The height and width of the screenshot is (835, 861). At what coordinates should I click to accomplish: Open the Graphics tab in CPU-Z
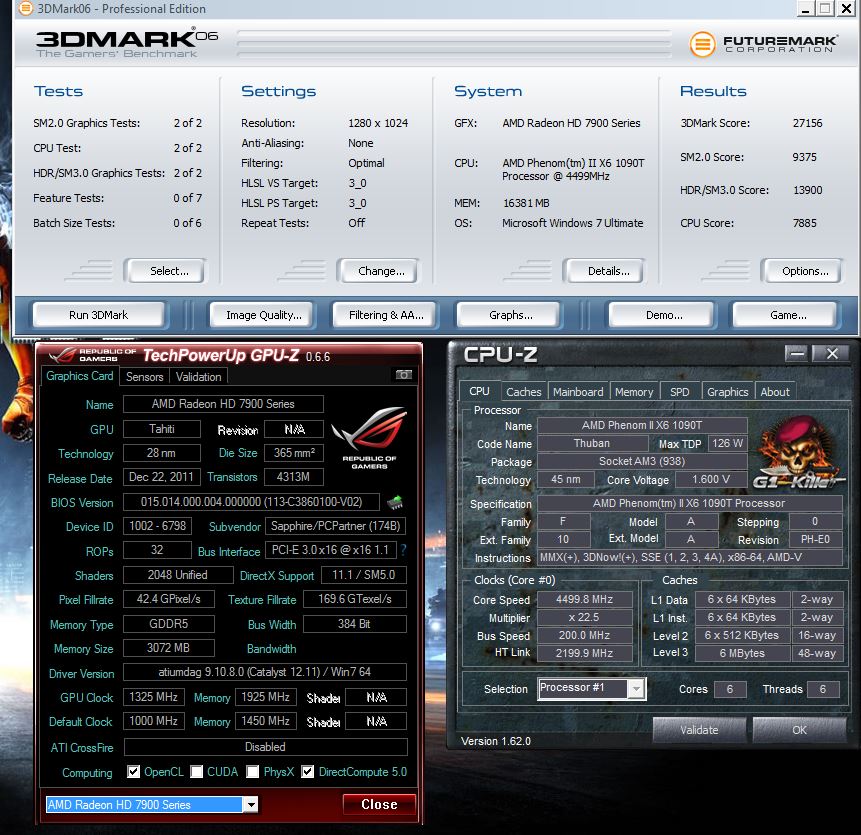point(728,391)
